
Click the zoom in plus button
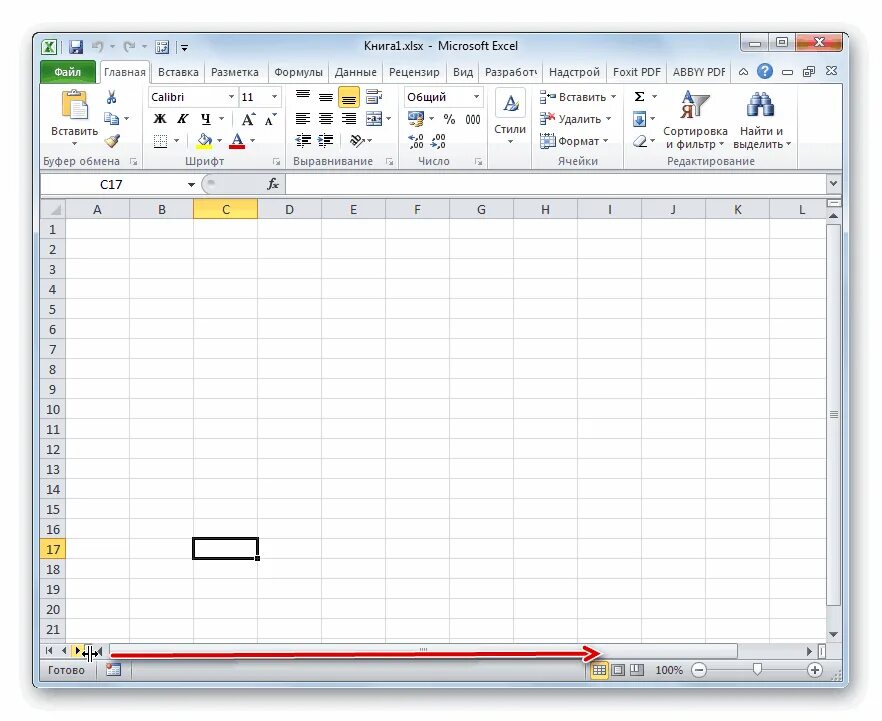814,670
